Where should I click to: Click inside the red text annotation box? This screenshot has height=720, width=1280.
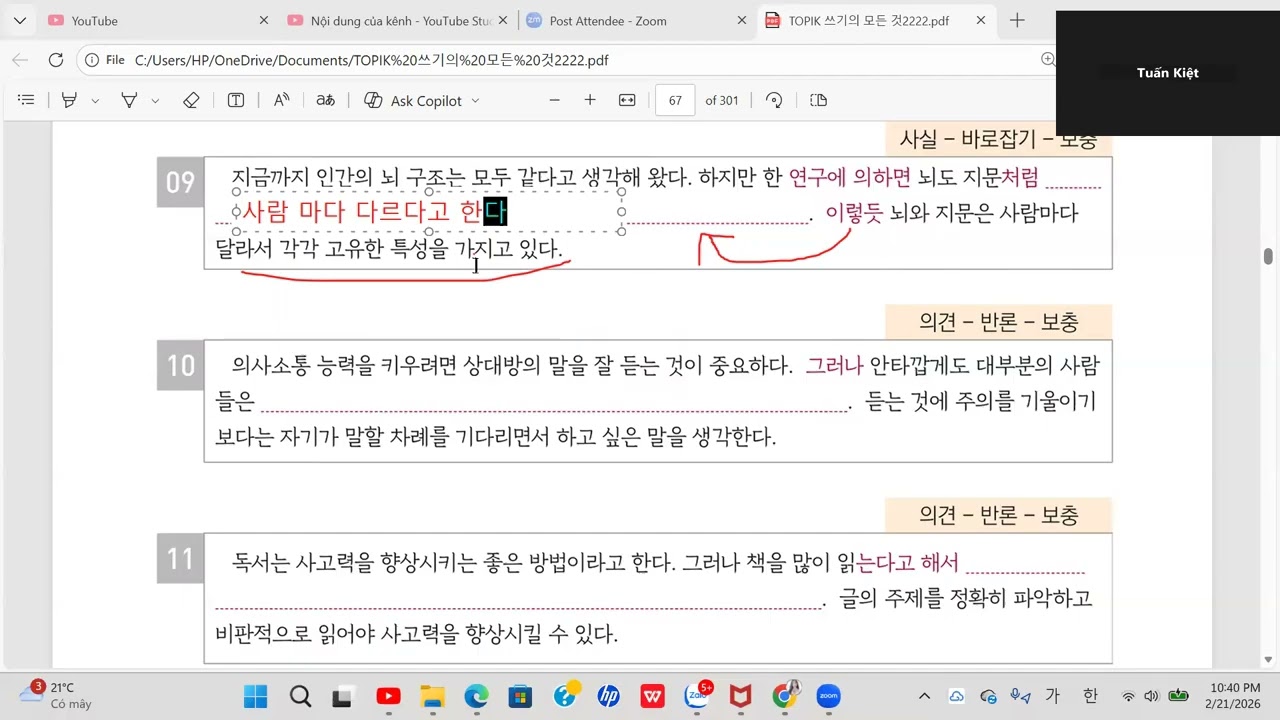click(428, 212)
